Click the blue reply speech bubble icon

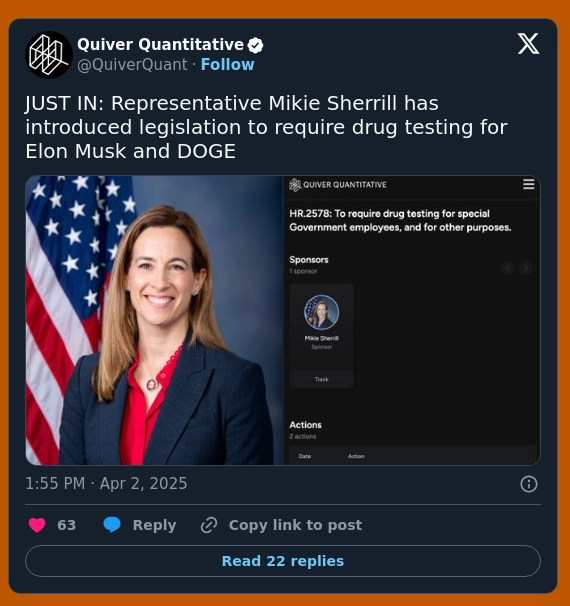pyautogui.click(x=112, y=525)
